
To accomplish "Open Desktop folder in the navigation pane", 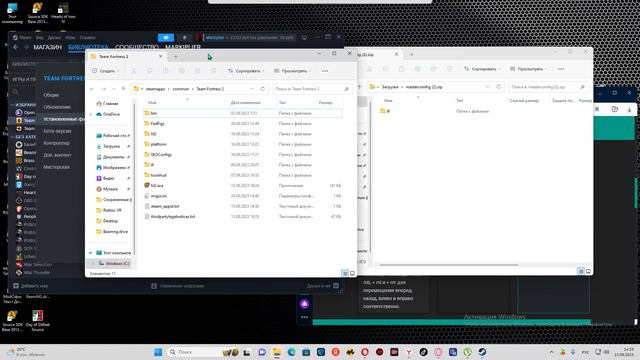I will click(107, 221).
